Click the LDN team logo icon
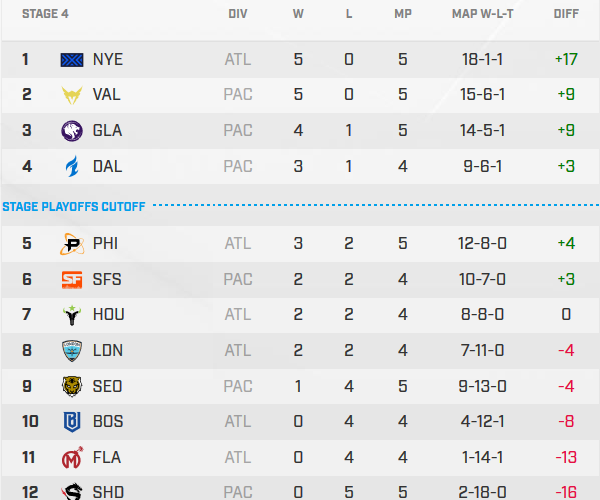 point(73,350)
